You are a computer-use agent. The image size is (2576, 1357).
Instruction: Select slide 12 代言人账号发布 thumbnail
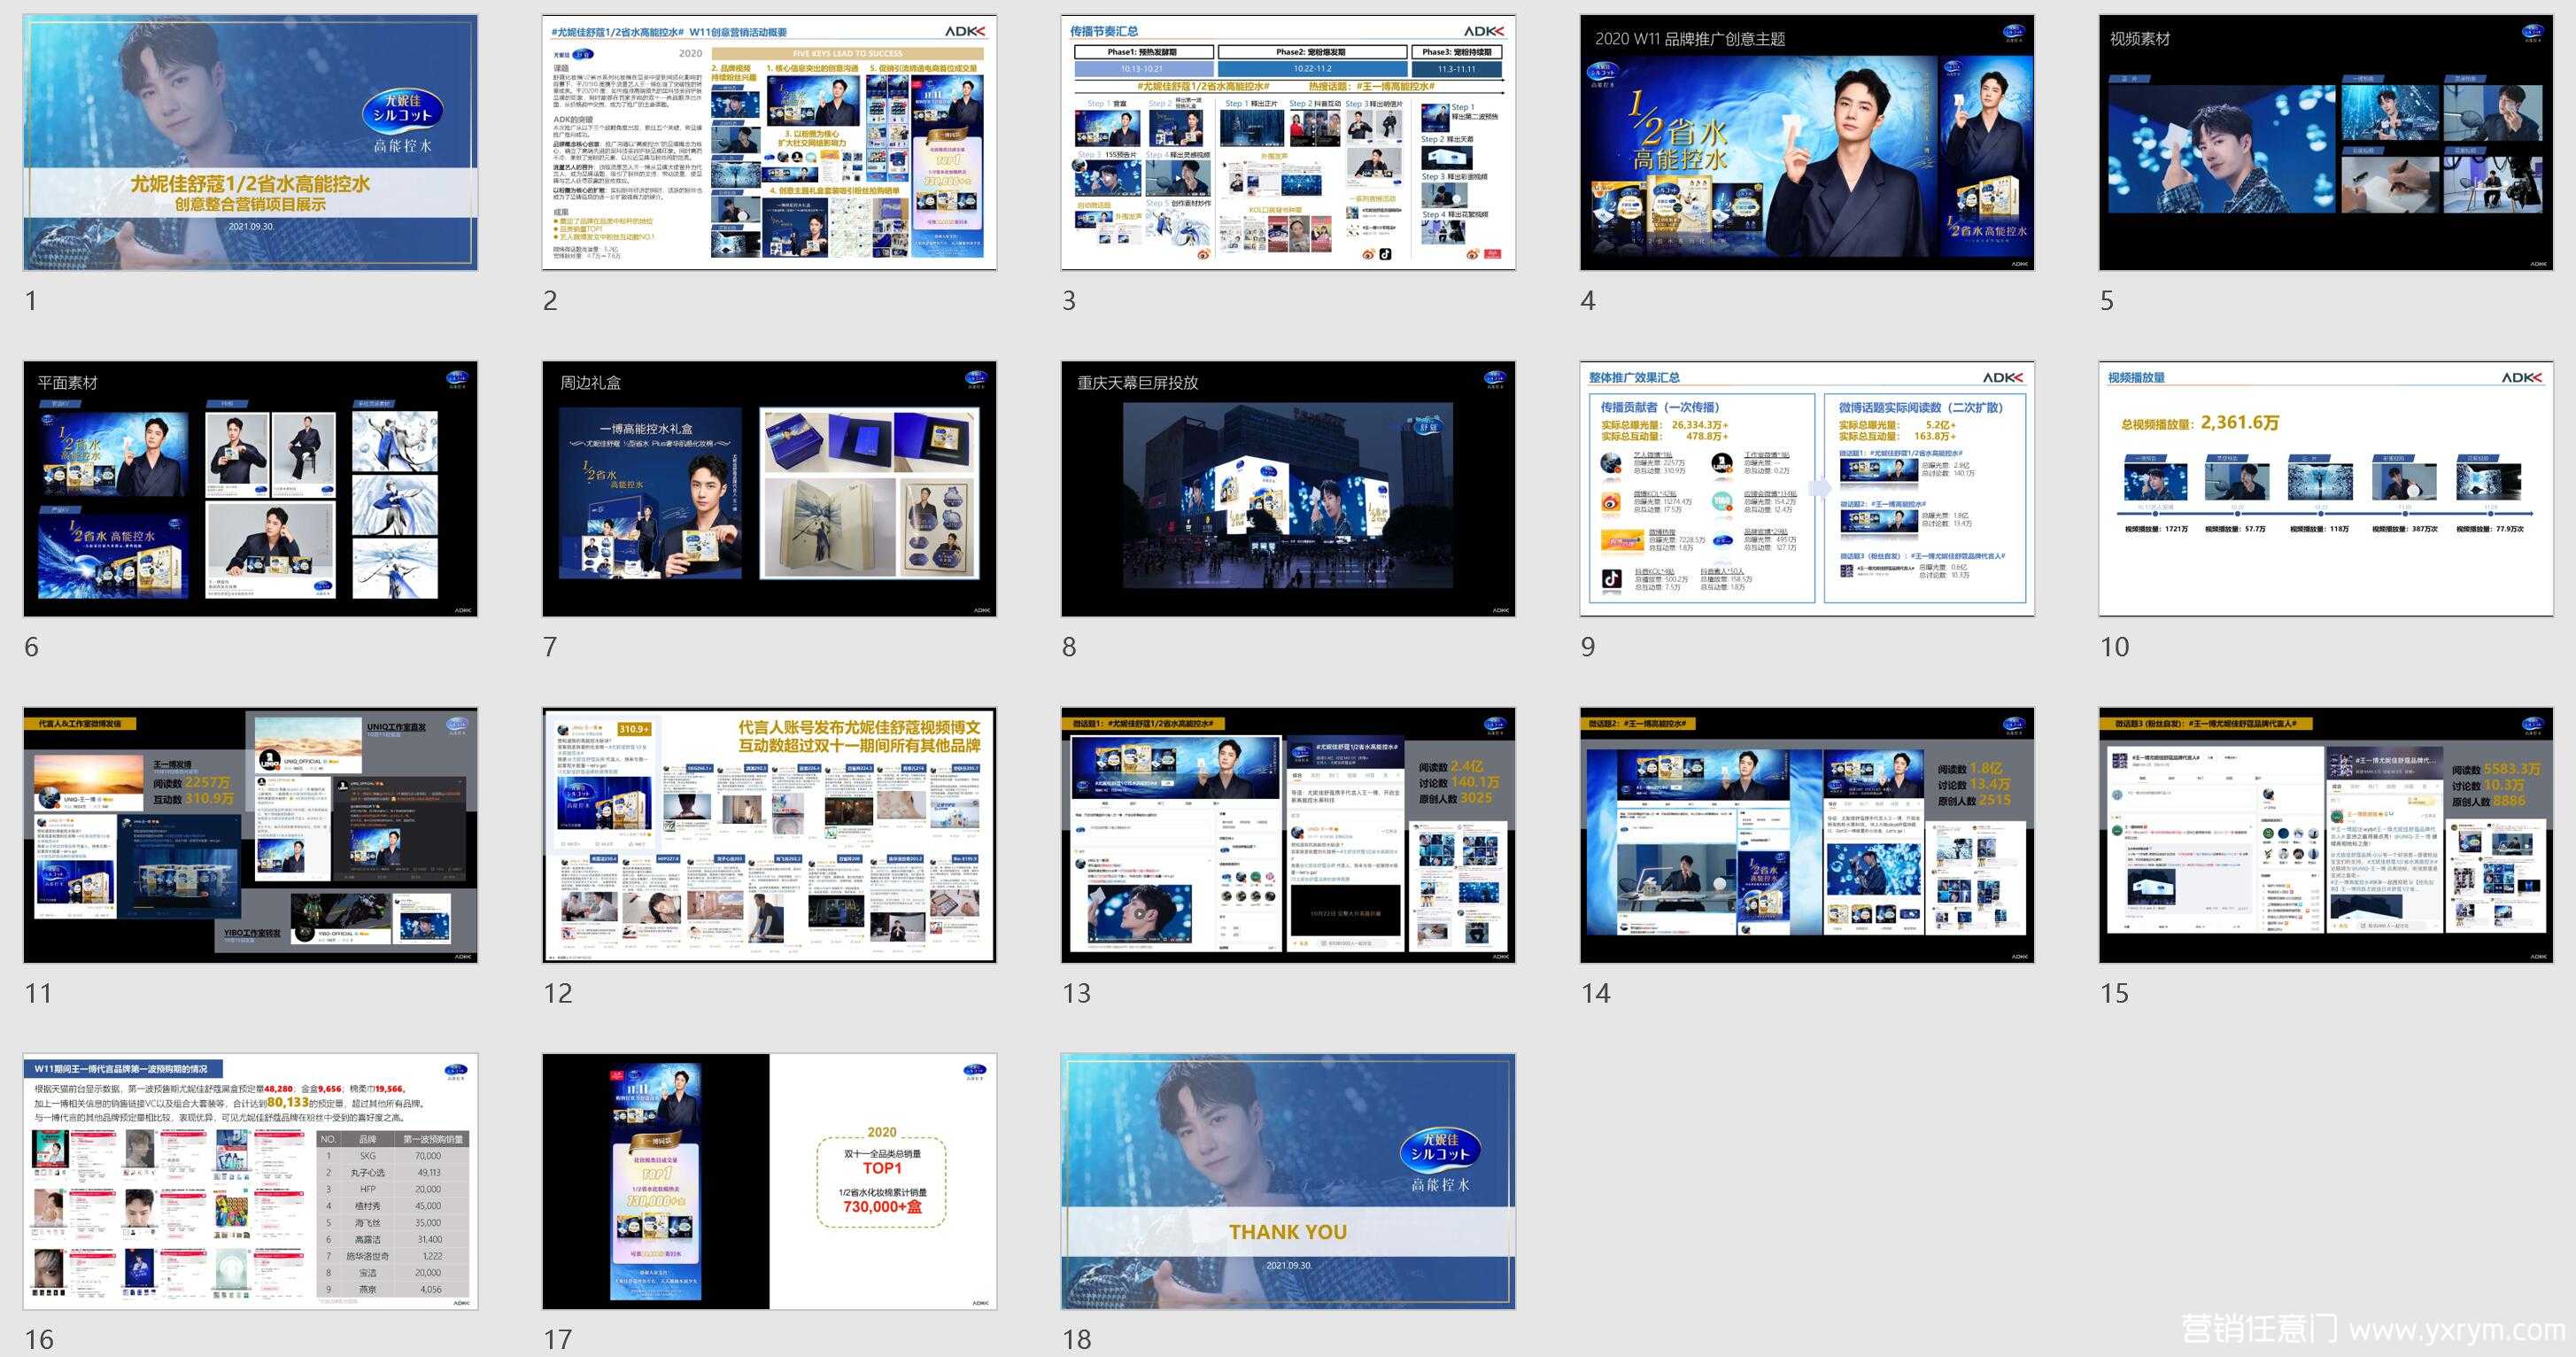pyautogui.click(x=769, y=835)
